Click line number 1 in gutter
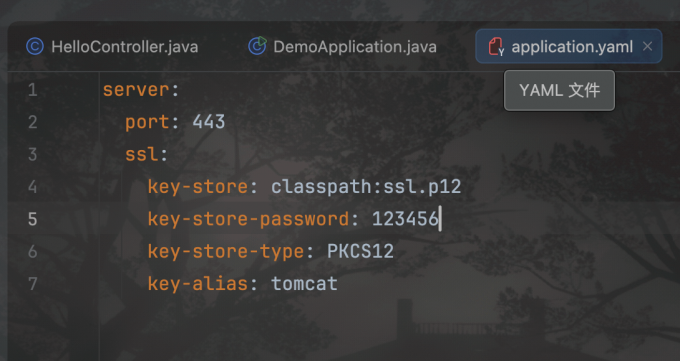The height and width of the screenshot is (361, 680). pyautogui.click(x=33, y=90)
